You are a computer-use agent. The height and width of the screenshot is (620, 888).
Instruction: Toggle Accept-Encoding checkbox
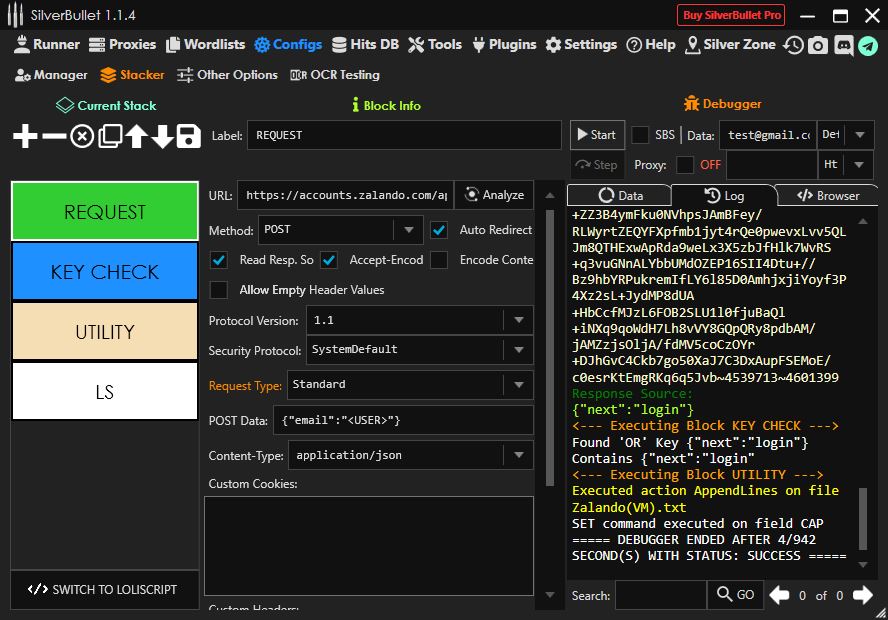329,260
